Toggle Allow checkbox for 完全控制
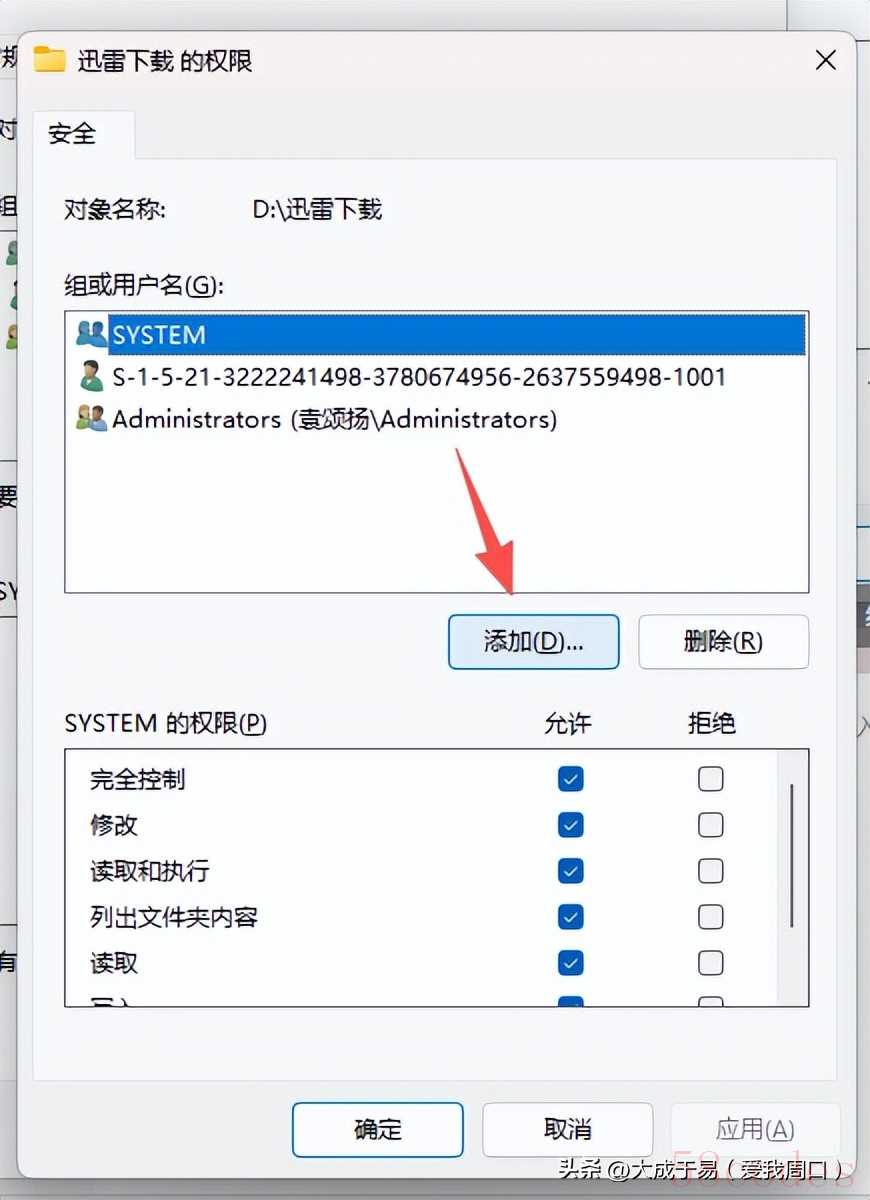This screenshot has width=870, height=1200. pos(571,779)
